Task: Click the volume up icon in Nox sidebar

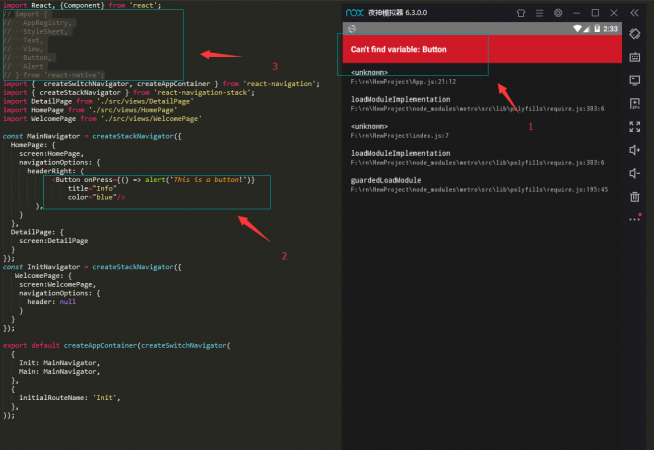Action: 635,150
